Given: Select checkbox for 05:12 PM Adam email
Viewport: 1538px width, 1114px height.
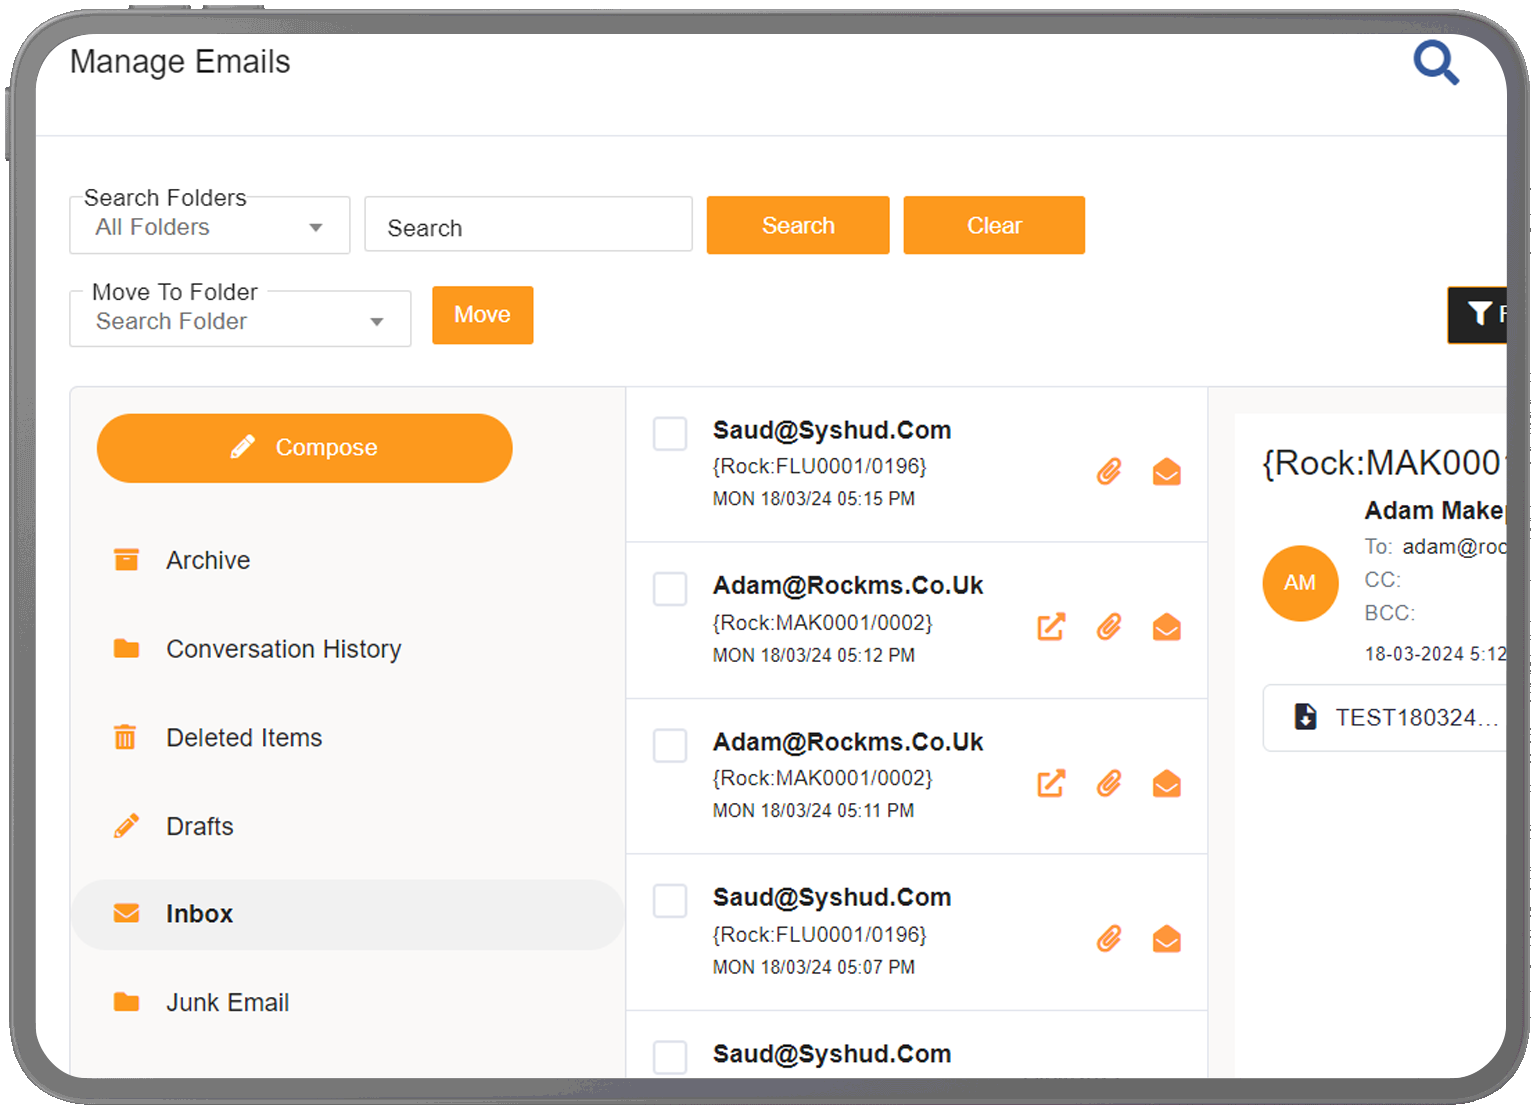Looking at the screenshot, I should [x=670, y=589].
